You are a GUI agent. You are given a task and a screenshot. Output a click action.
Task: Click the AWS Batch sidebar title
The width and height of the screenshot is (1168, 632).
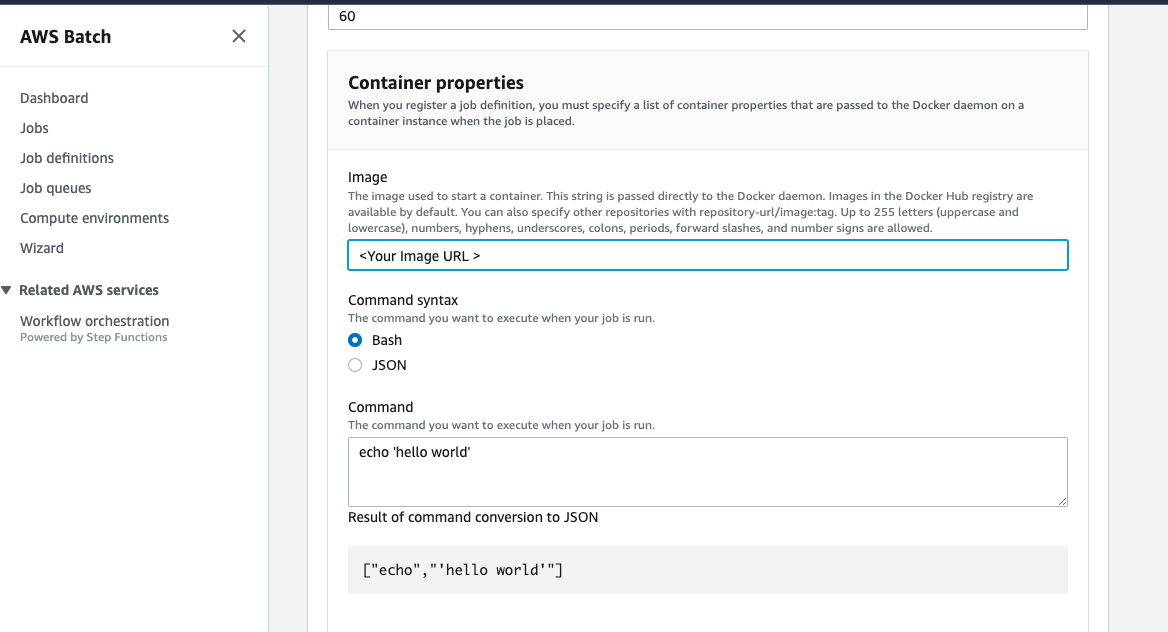[66, 37]
